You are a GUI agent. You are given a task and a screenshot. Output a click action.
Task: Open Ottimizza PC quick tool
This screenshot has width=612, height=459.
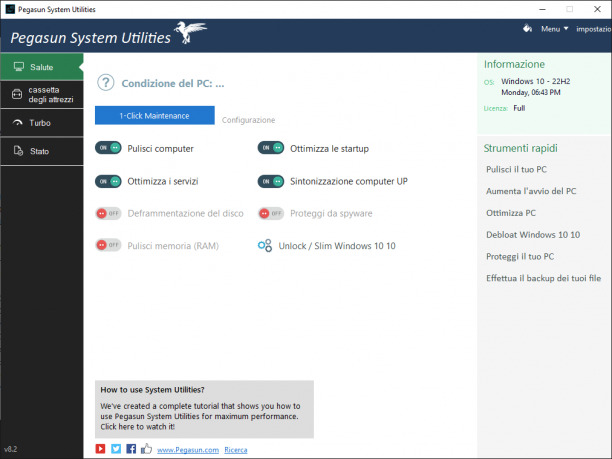point(511,213)
